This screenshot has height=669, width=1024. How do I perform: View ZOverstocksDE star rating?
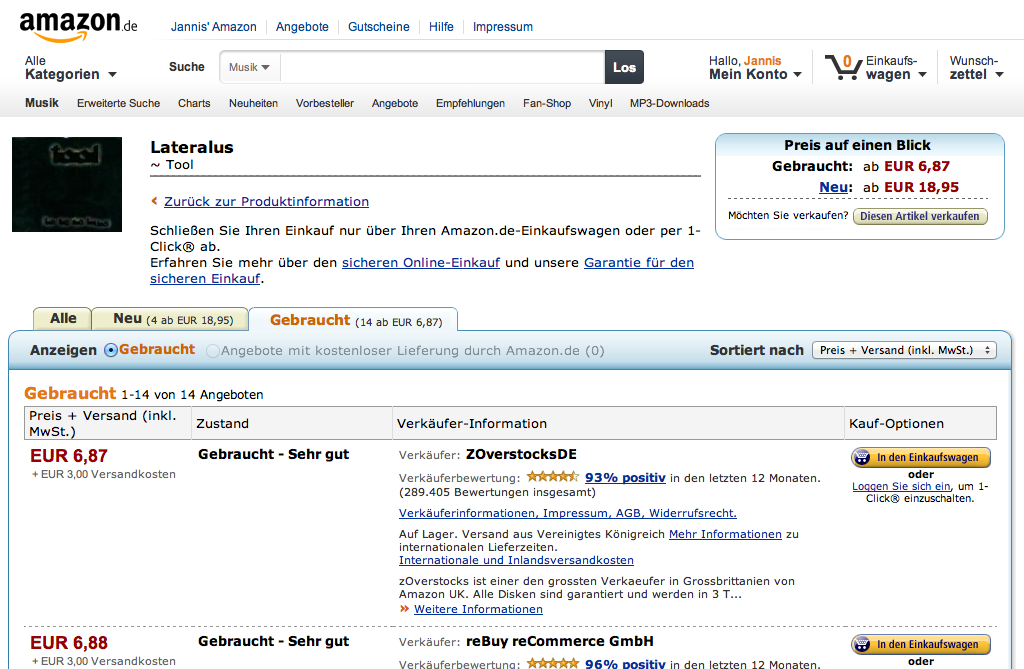tap(552, 477)
